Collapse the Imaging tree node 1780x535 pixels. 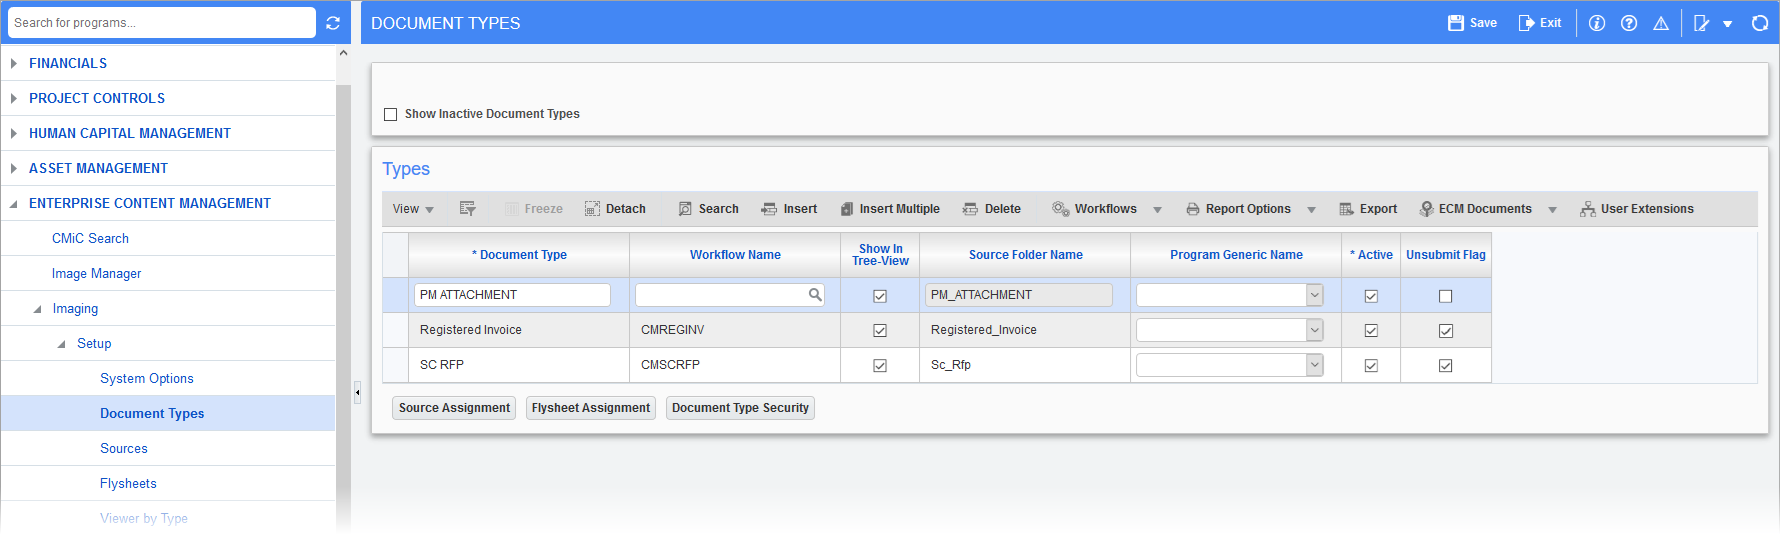tap(37, 309)
